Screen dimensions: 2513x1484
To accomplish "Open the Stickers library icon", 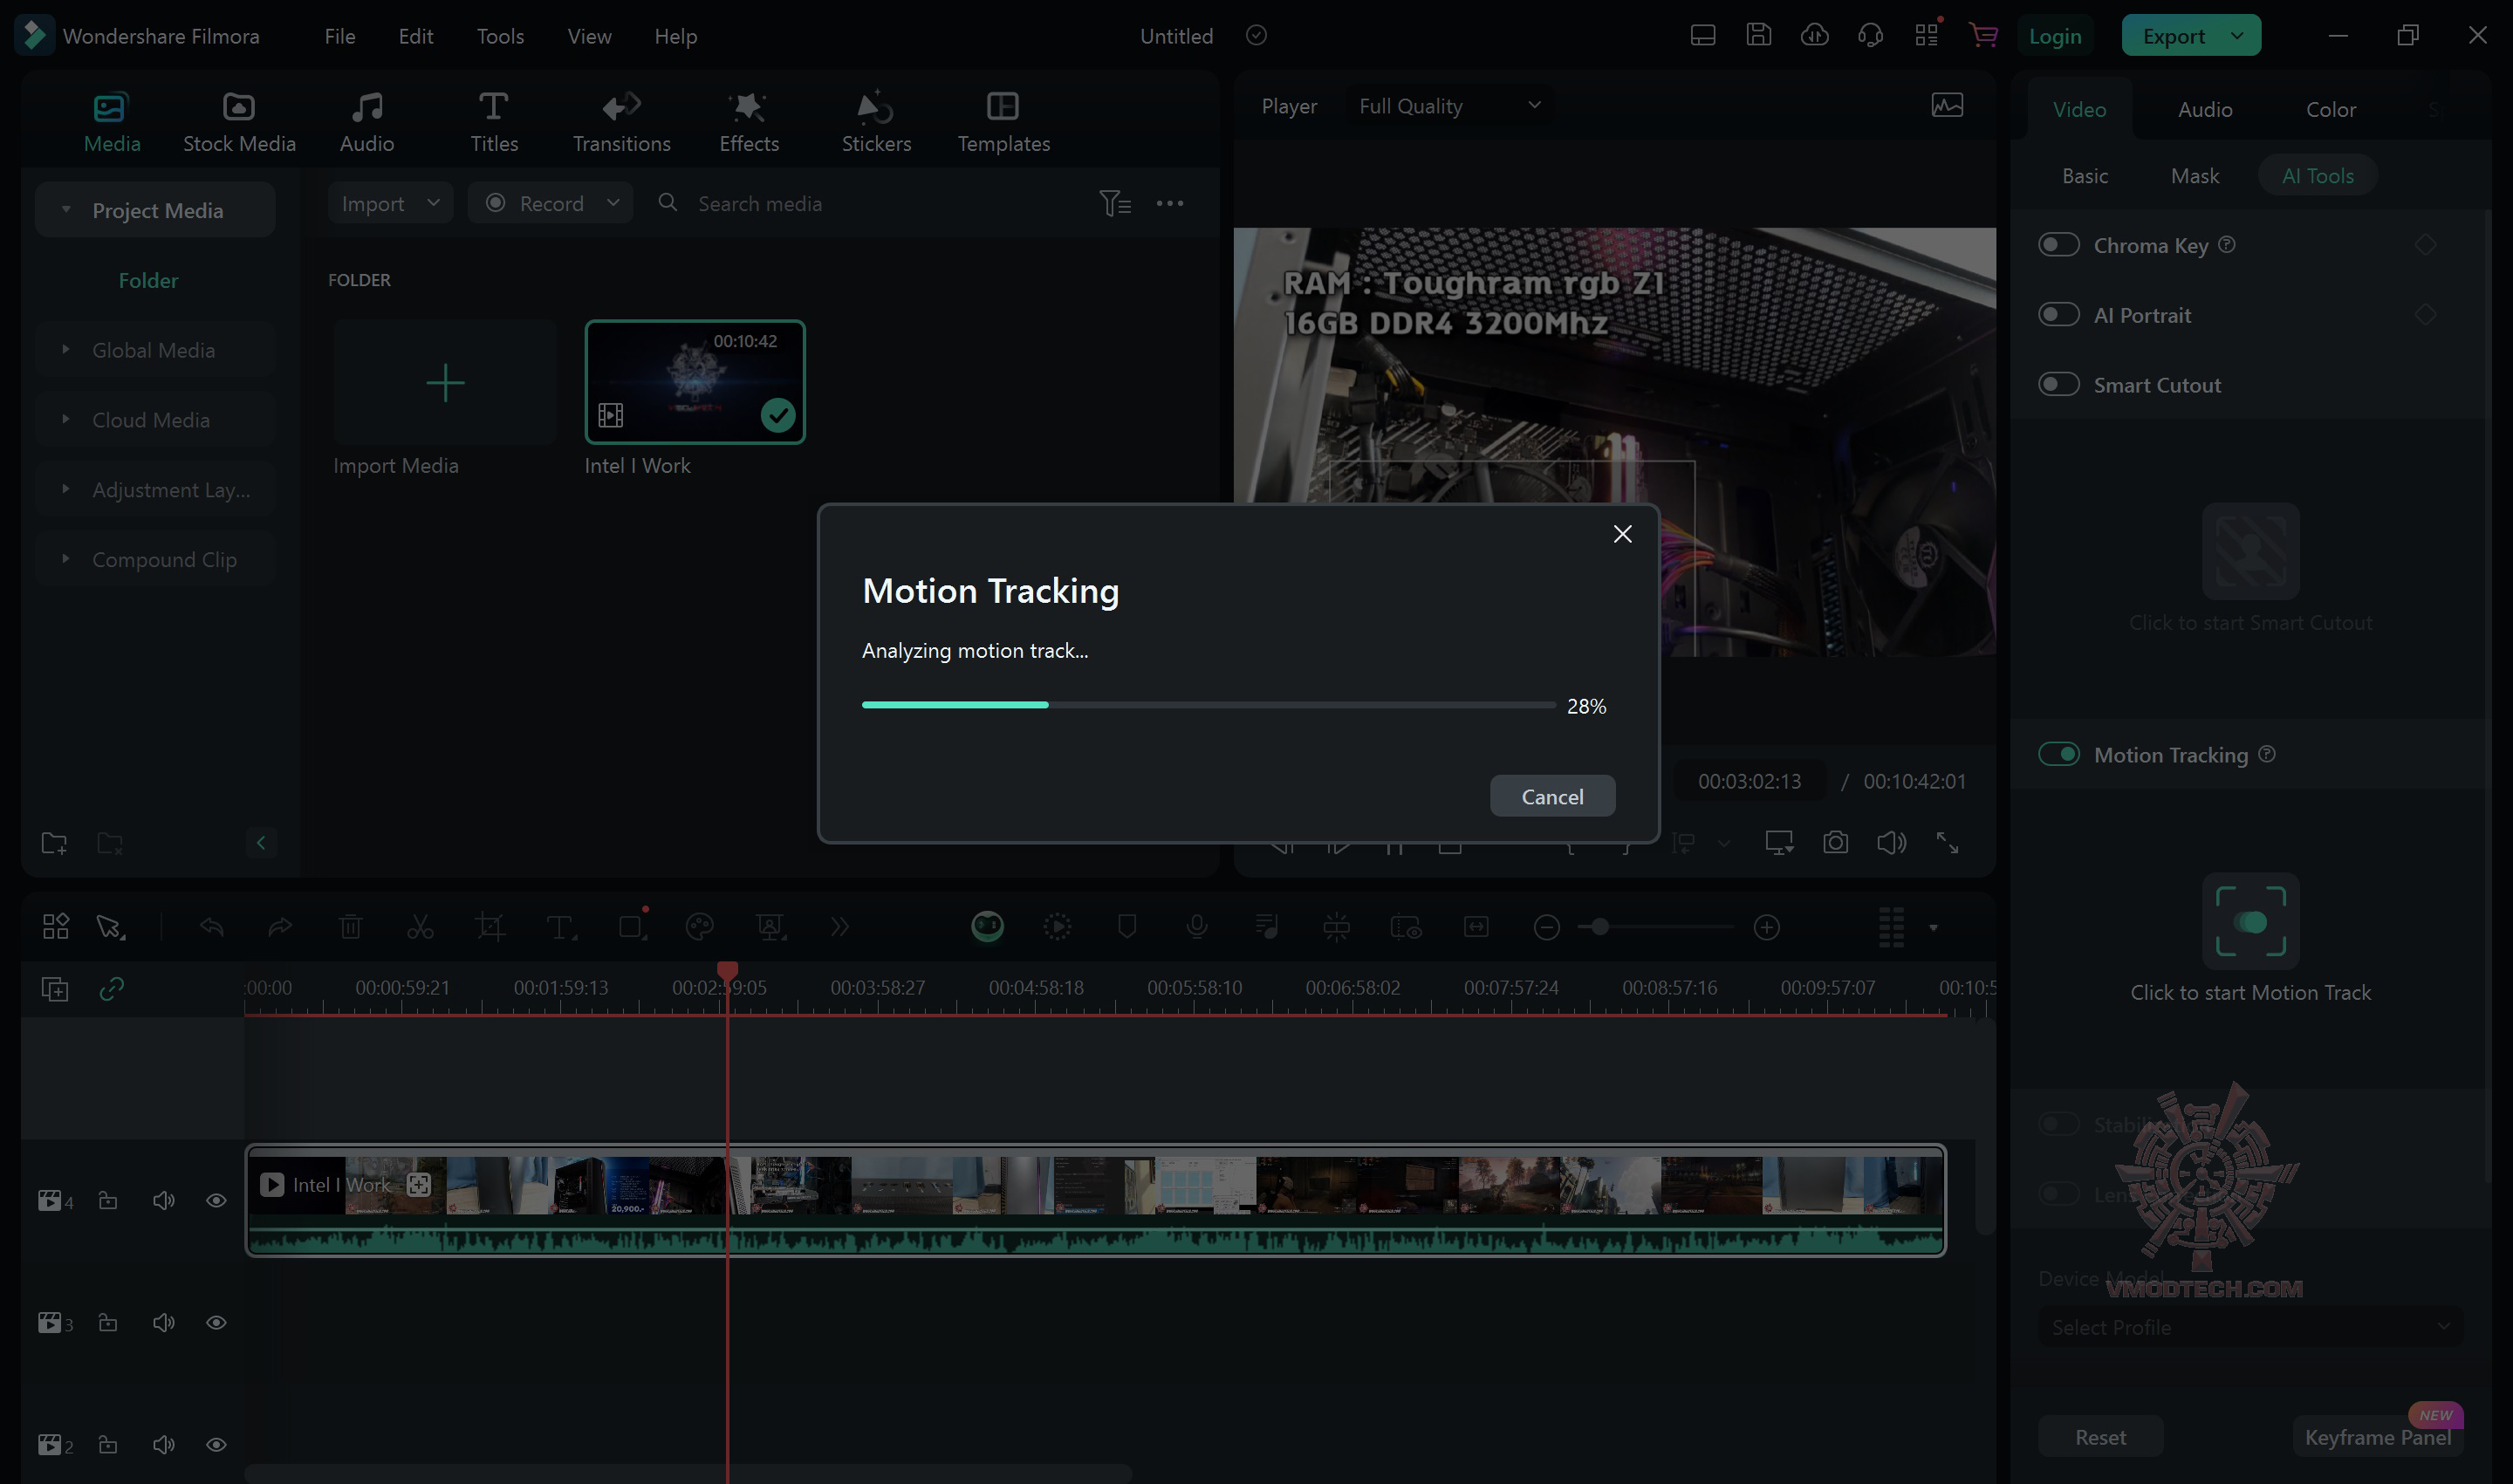I will click(875, 107).
